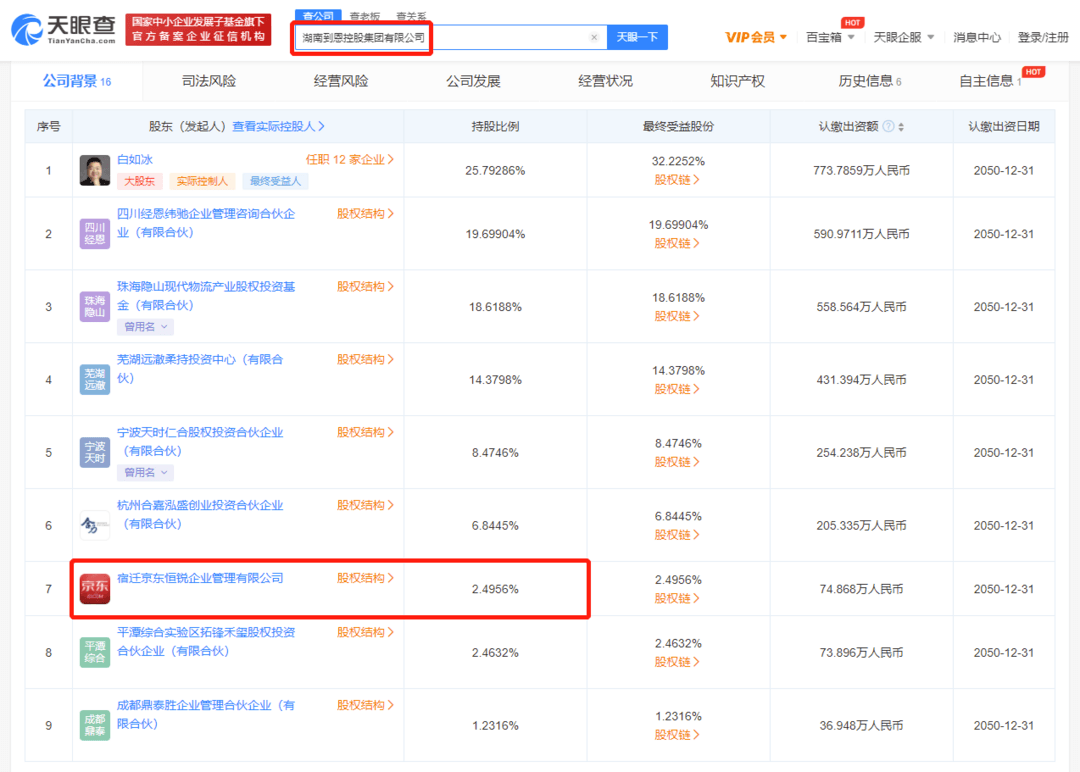The image size is (1080, 772).
Task: Click the 国家中小企业发展子基金旗下 red banner
Action: (x=198, y=30)
